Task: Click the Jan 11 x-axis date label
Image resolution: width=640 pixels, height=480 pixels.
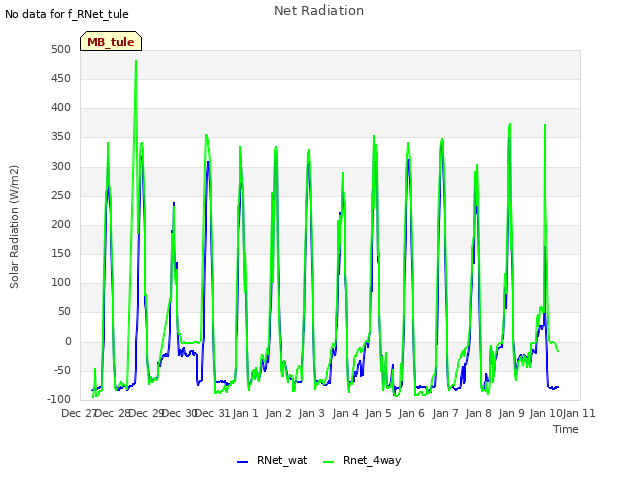Action: click(x=579, y=413)
